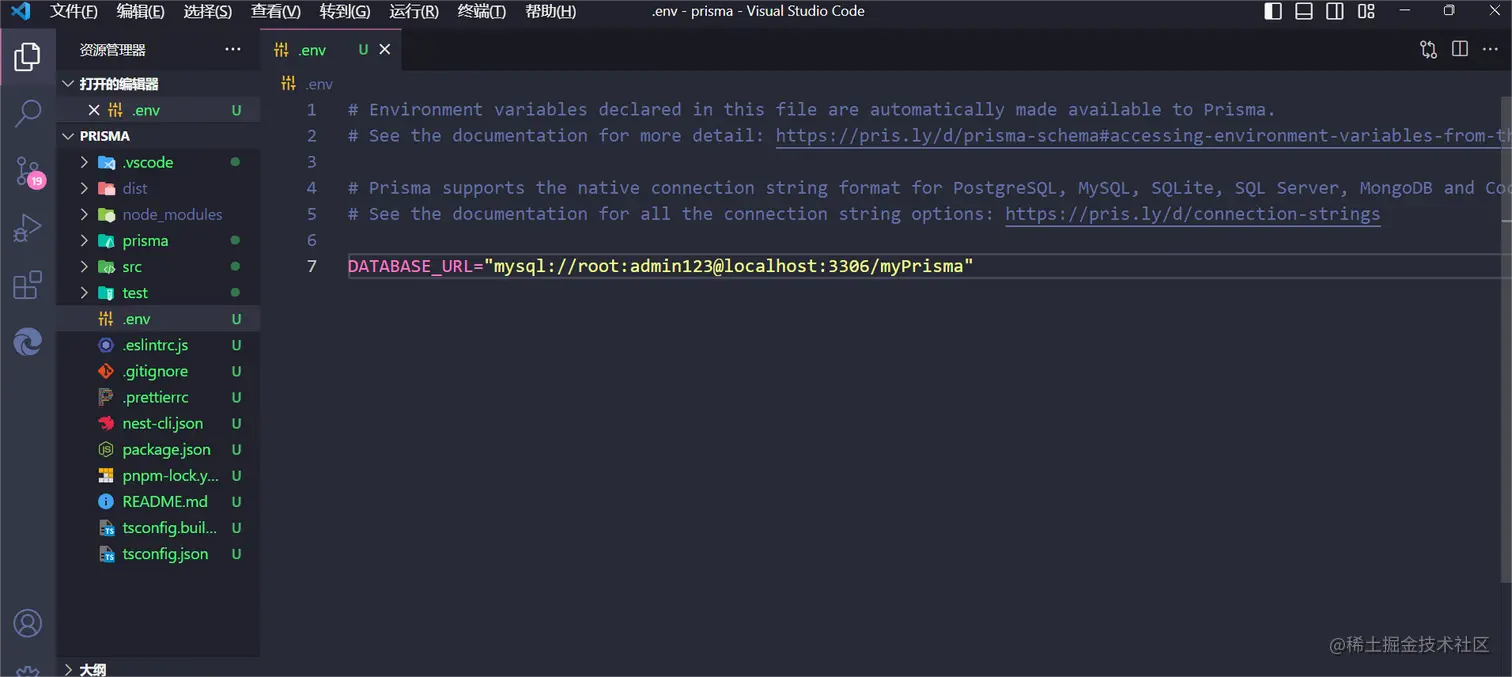Close .env in open editors list
The width and height of the screenshot is (1512, 677).
pos(94,110)
